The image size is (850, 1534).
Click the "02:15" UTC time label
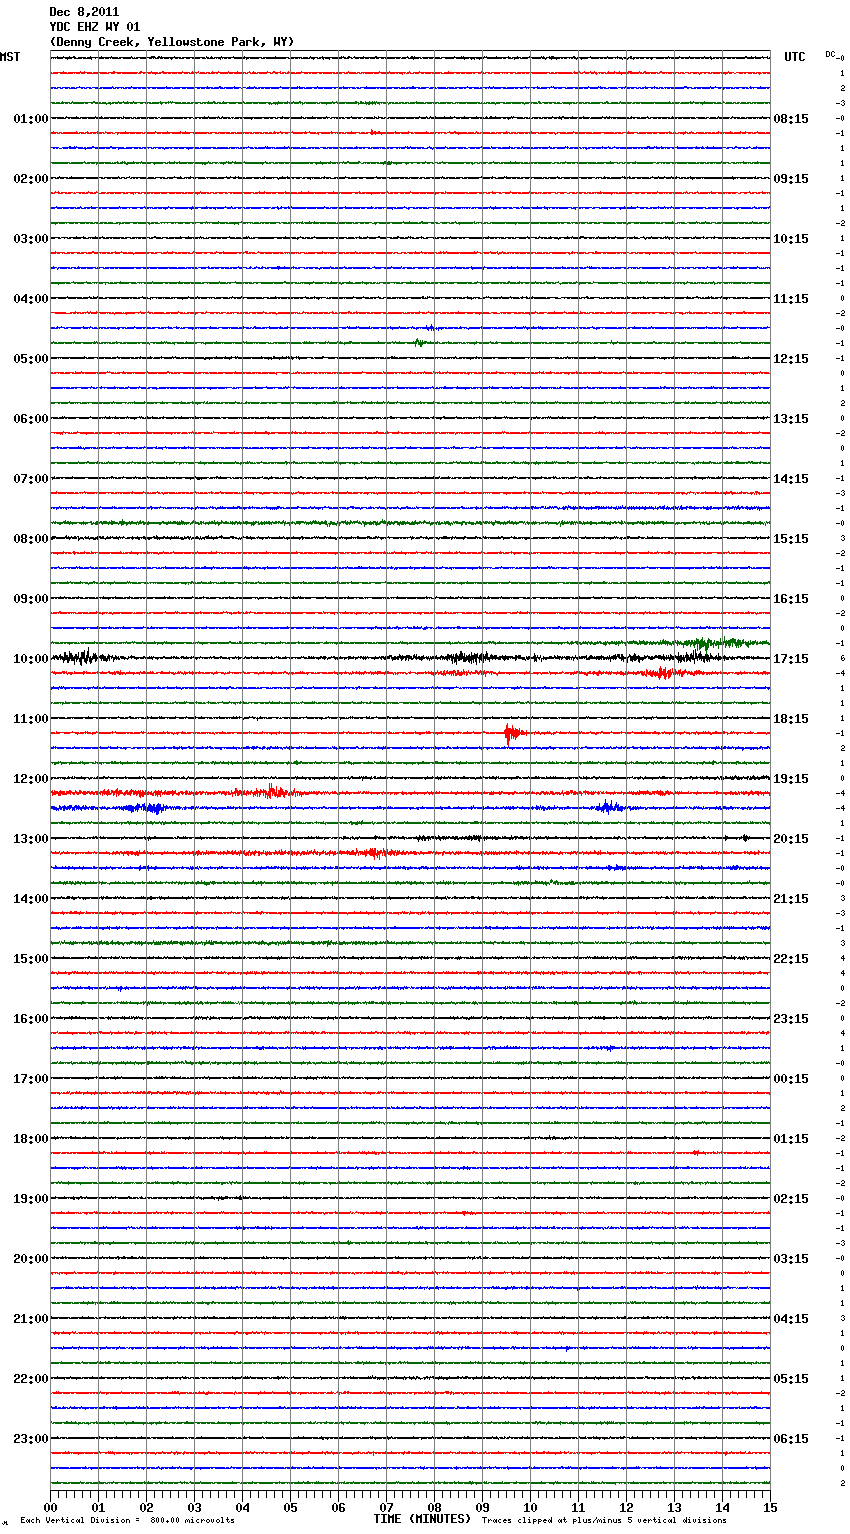(x=791, y=1199)
